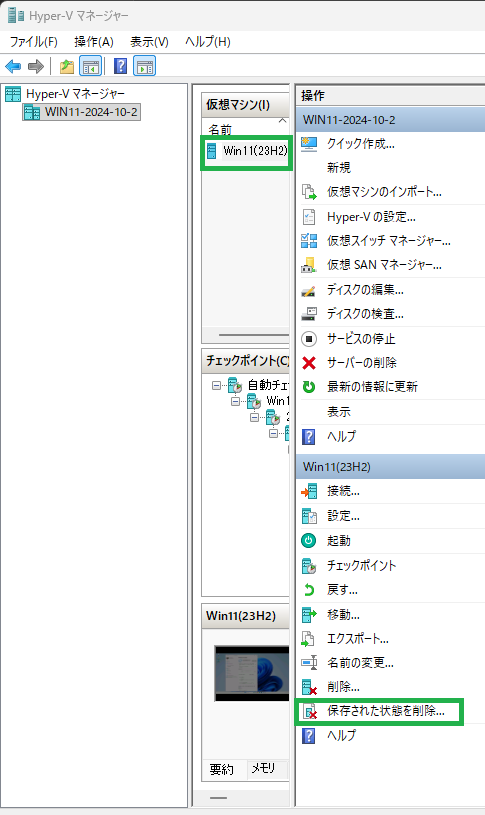
Task: Click ヘルプ icon under server actions
Action: 309,437
